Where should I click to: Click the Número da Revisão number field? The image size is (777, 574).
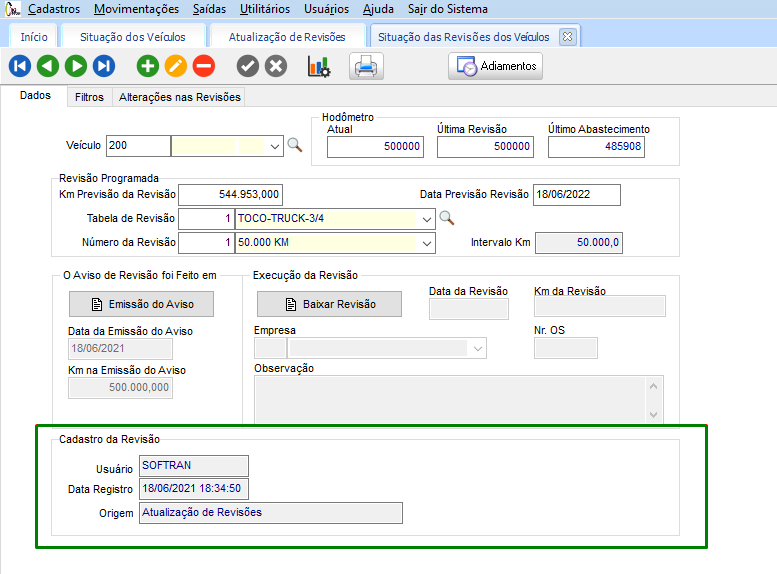click(x=206, y=243)
